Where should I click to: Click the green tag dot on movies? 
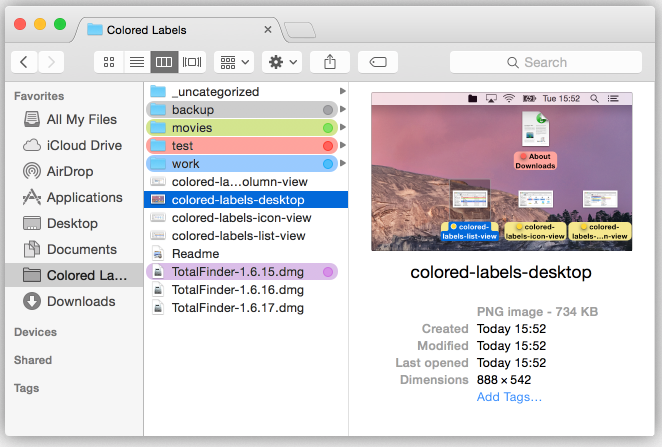[328, 128]
